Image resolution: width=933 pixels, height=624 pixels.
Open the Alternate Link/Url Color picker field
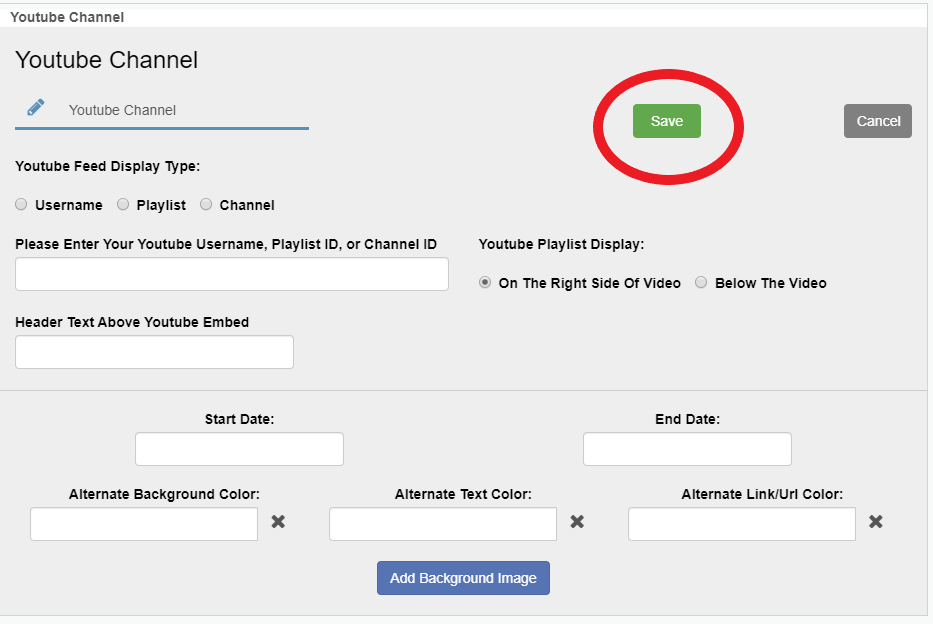tap(741, 524)
